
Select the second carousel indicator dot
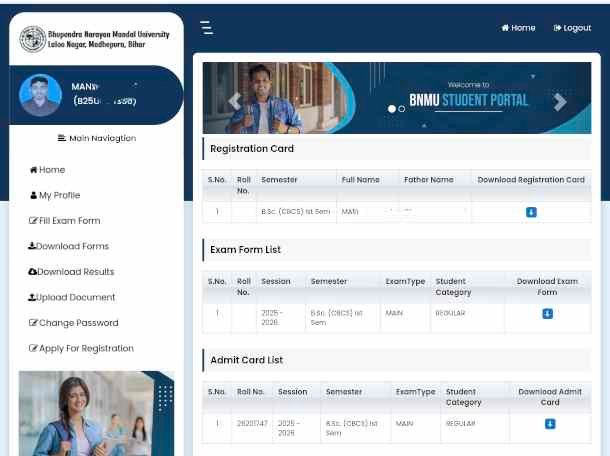coord(402,109)
